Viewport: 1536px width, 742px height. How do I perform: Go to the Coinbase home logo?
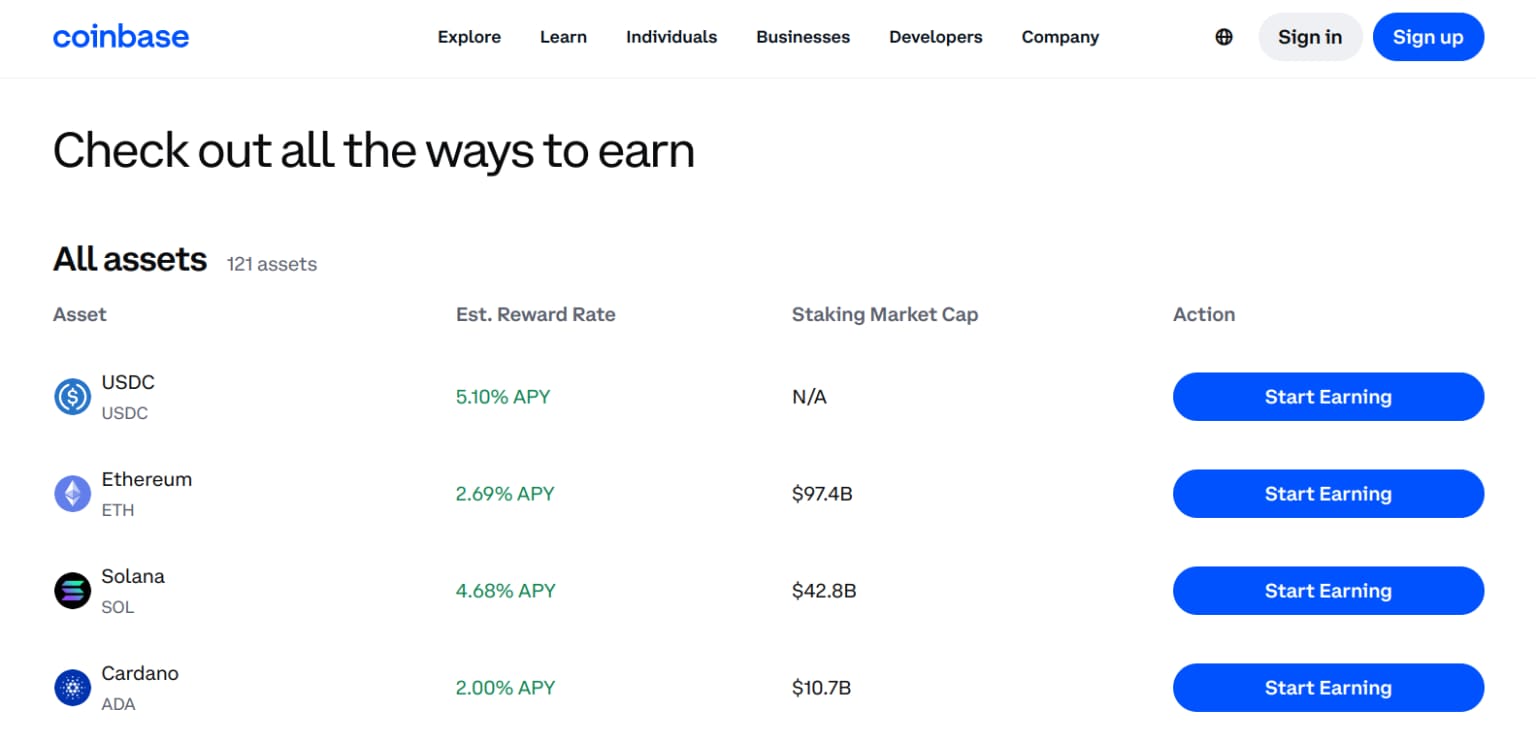point(121,37)
